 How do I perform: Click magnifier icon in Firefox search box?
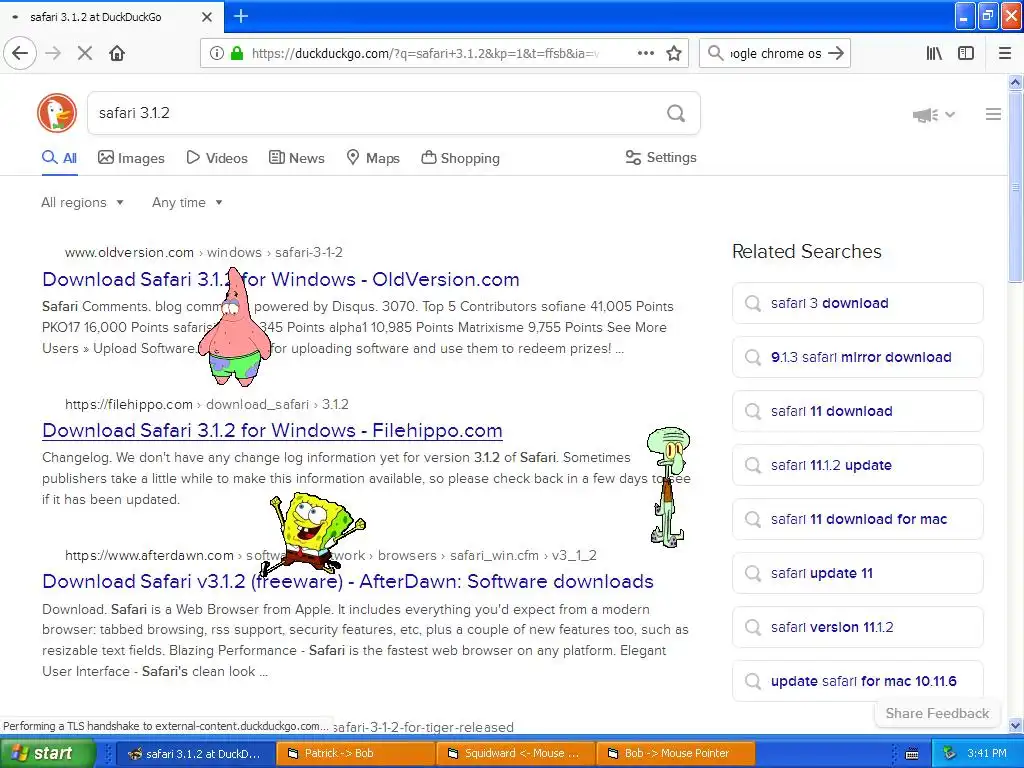pos(715,53)
